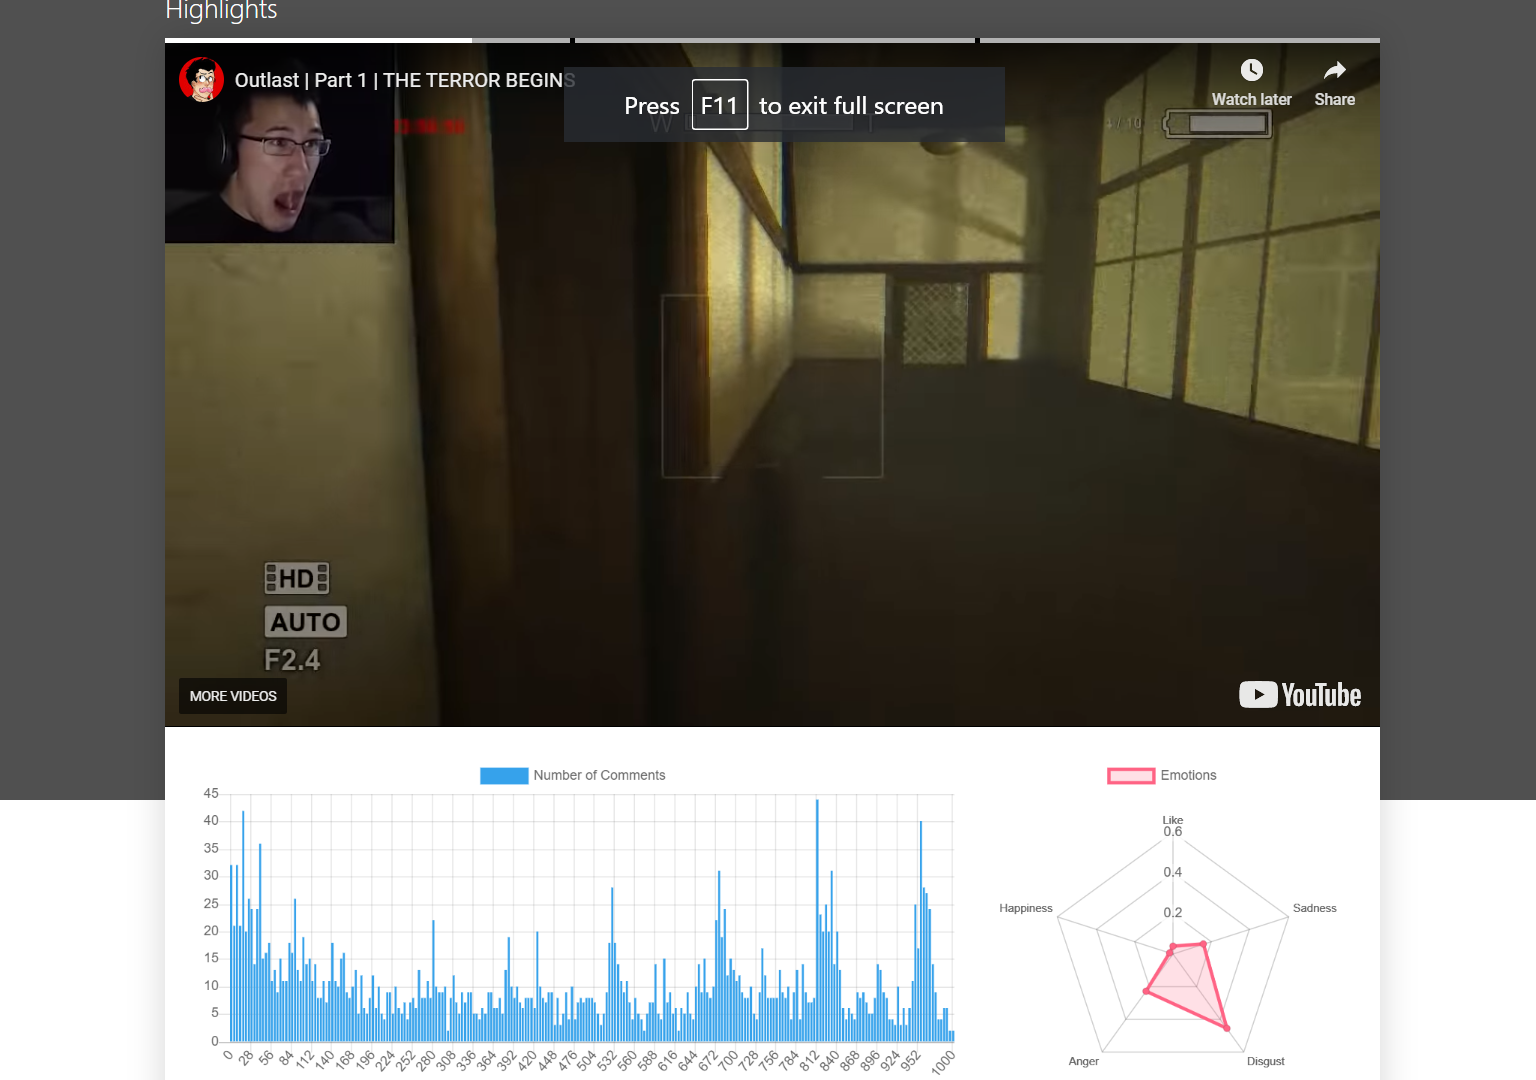The height and width of the screenshot is (1080, 1536).
Task: Click the Anger point on radar chart
Action: click(1146, 991)
